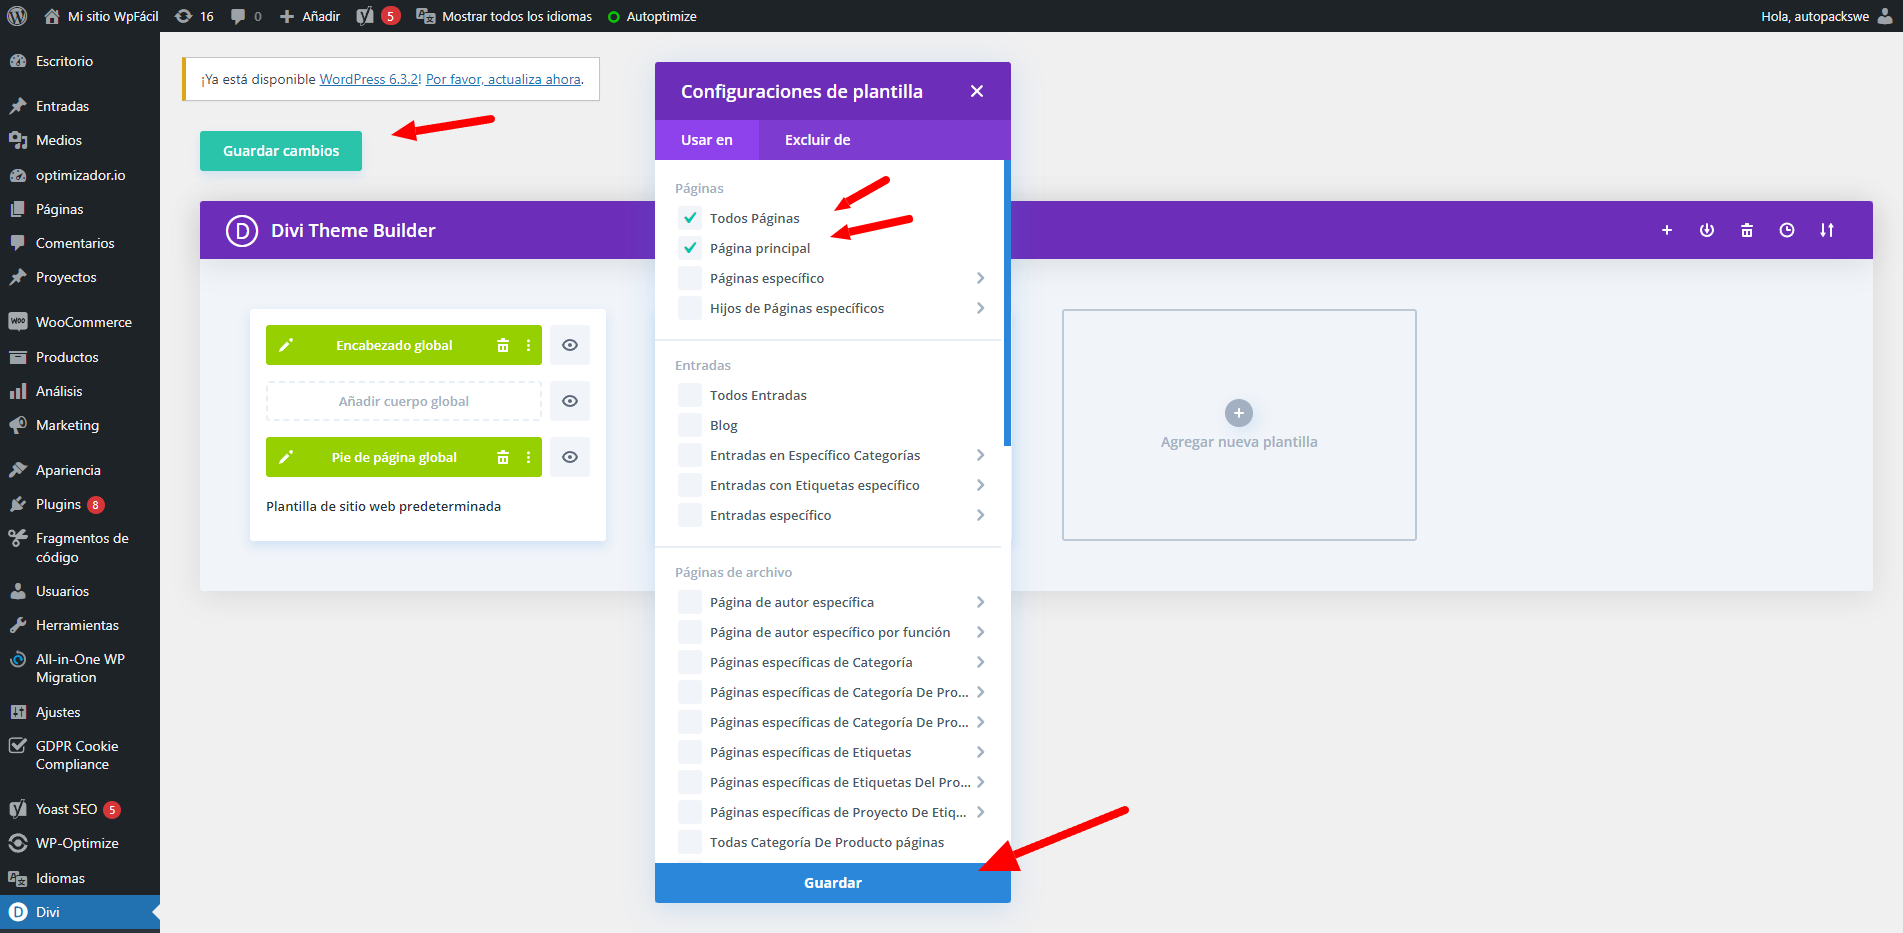Toggle visibility of Pie de página global
This screenshot has height=933, width=1903.
[x=570, y=457]
